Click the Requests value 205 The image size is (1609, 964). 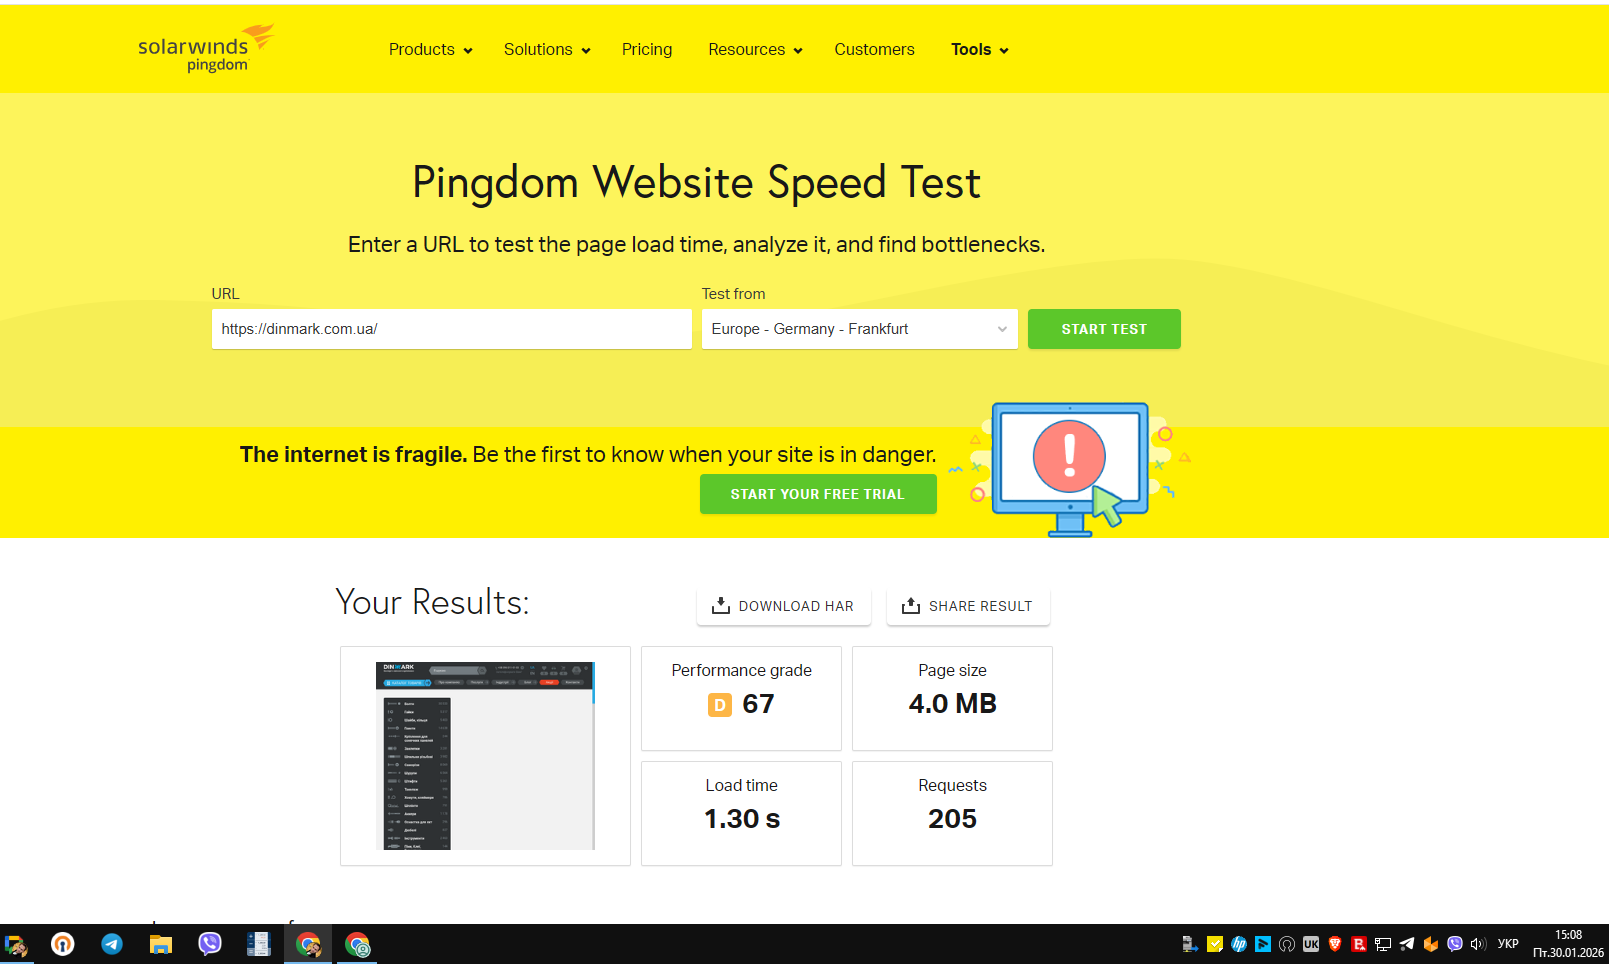point(952,819)
